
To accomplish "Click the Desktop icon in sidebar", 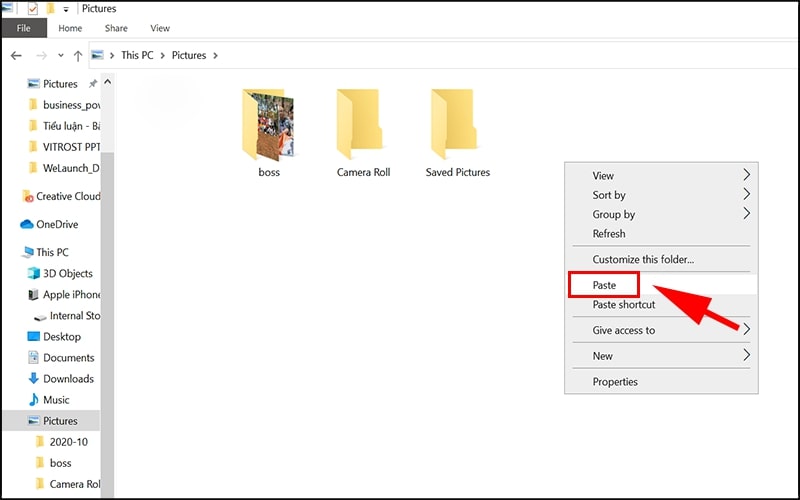I will coord(33,336).
